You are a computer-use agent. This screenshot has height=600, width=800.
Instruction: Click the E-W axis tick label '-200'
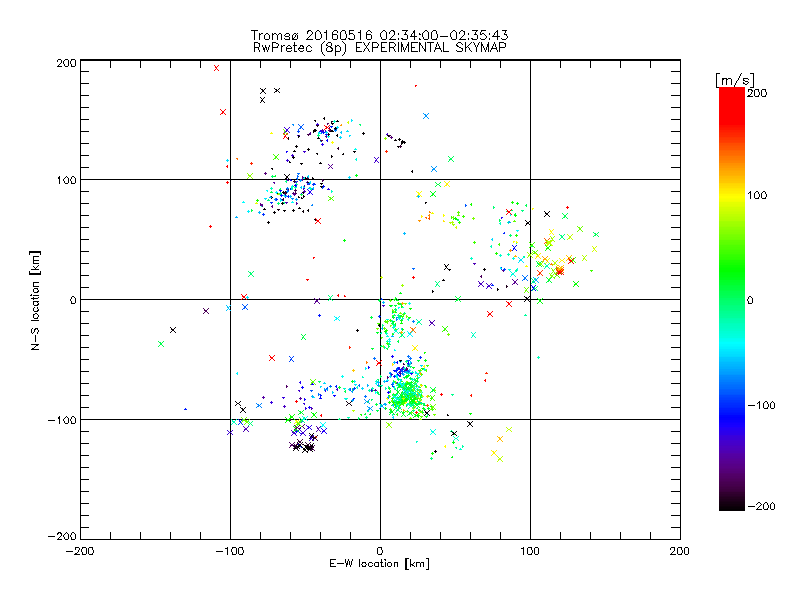[80, 551]
